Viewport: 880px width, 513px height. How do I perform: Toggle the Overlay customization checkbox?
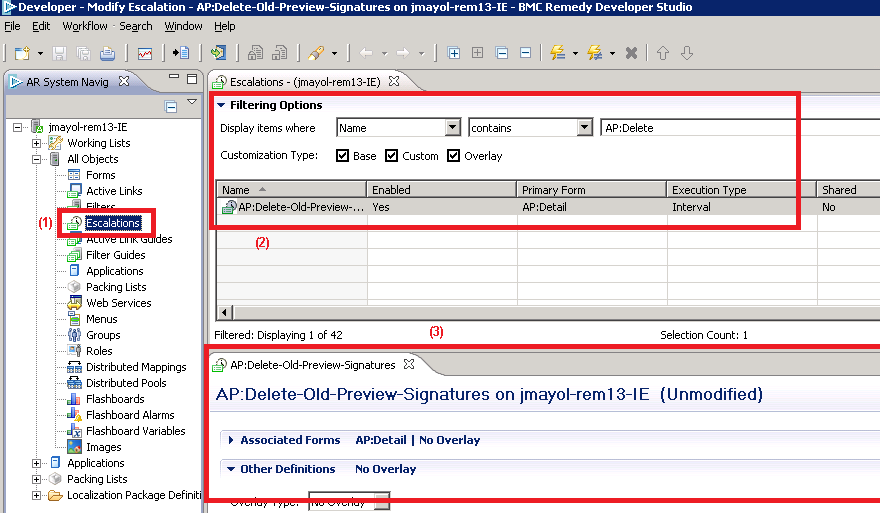click(x=453, y=155)
